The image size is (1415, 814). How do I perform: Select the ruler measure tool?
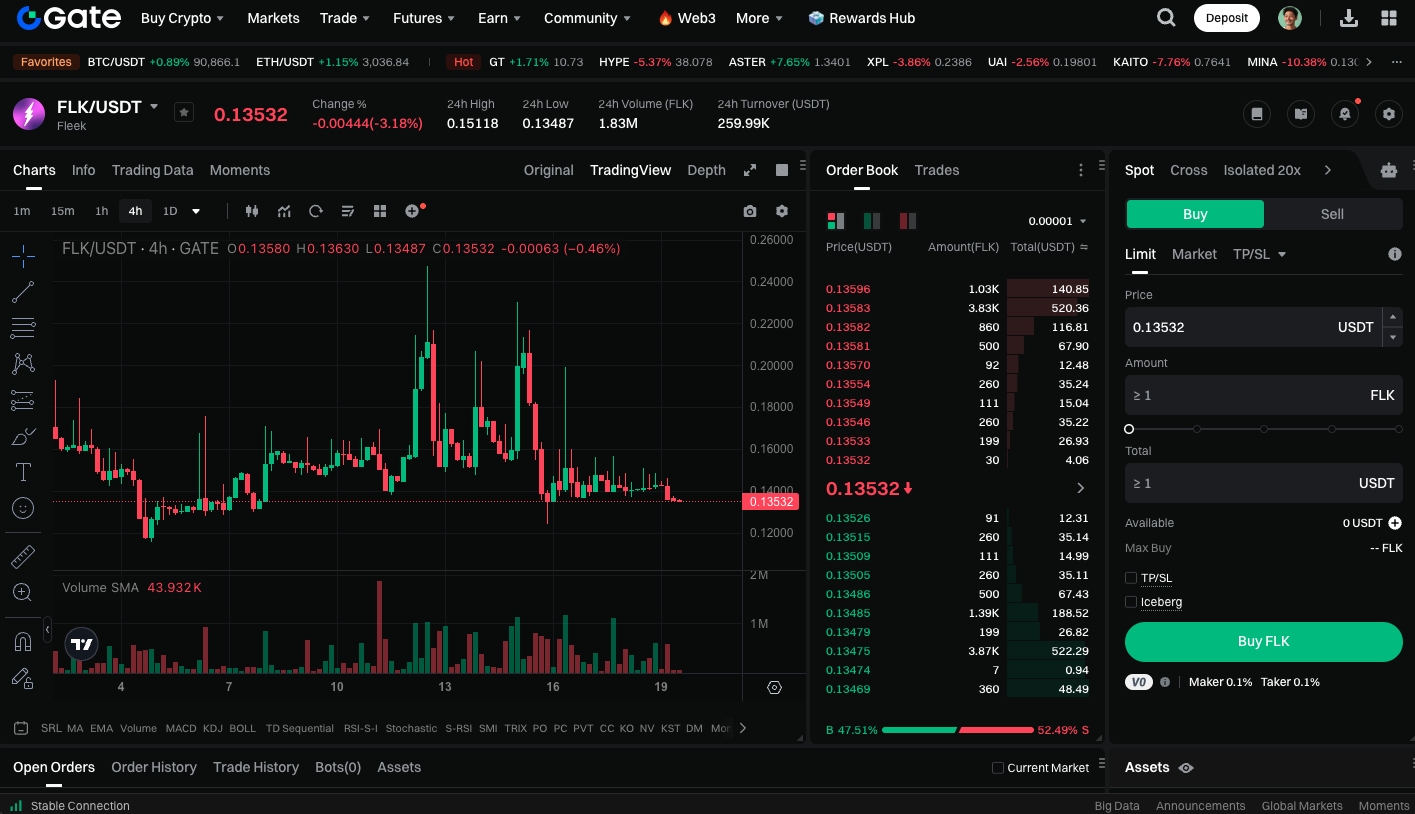tap(23, 557)
